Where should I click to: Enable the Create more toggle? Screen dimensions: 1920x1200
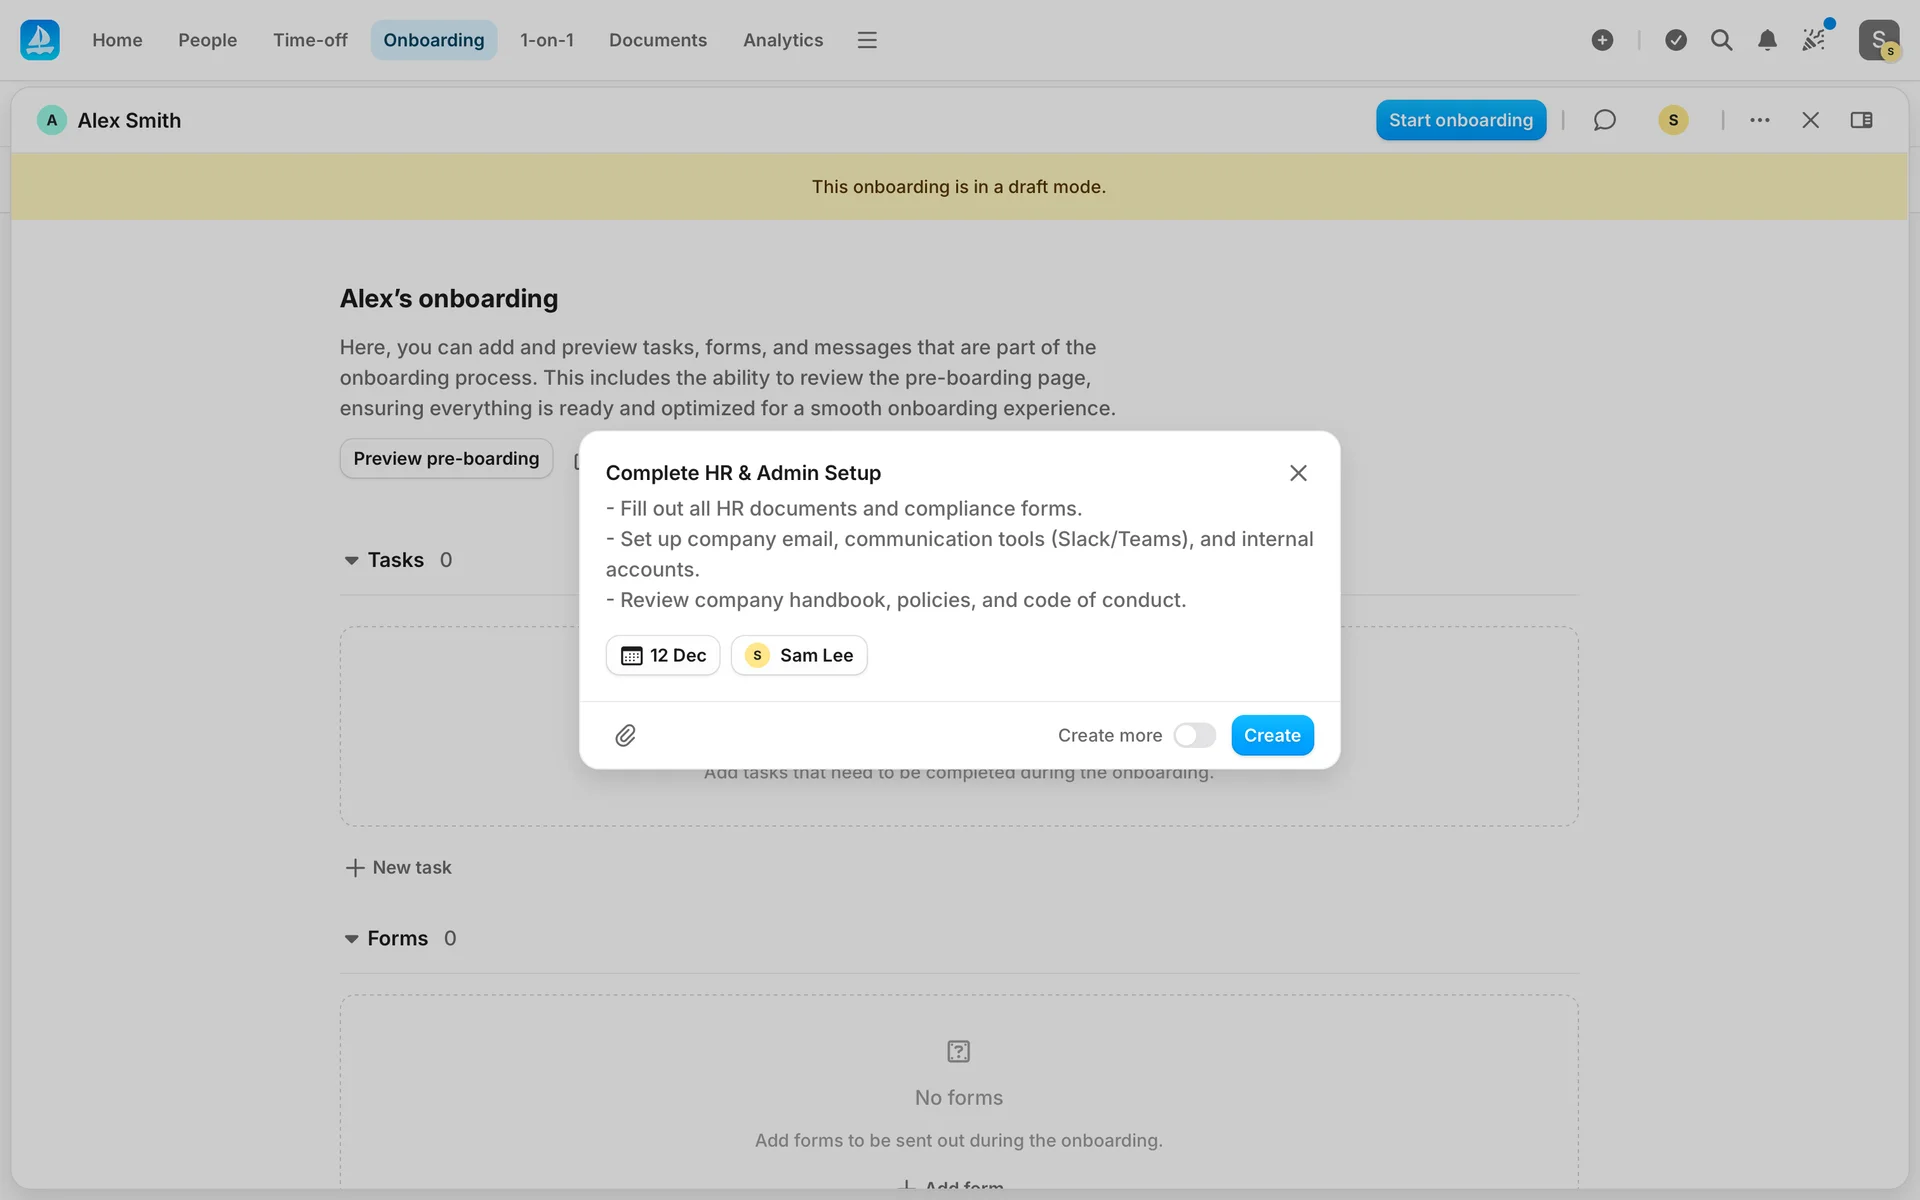tap(1194, 736)
